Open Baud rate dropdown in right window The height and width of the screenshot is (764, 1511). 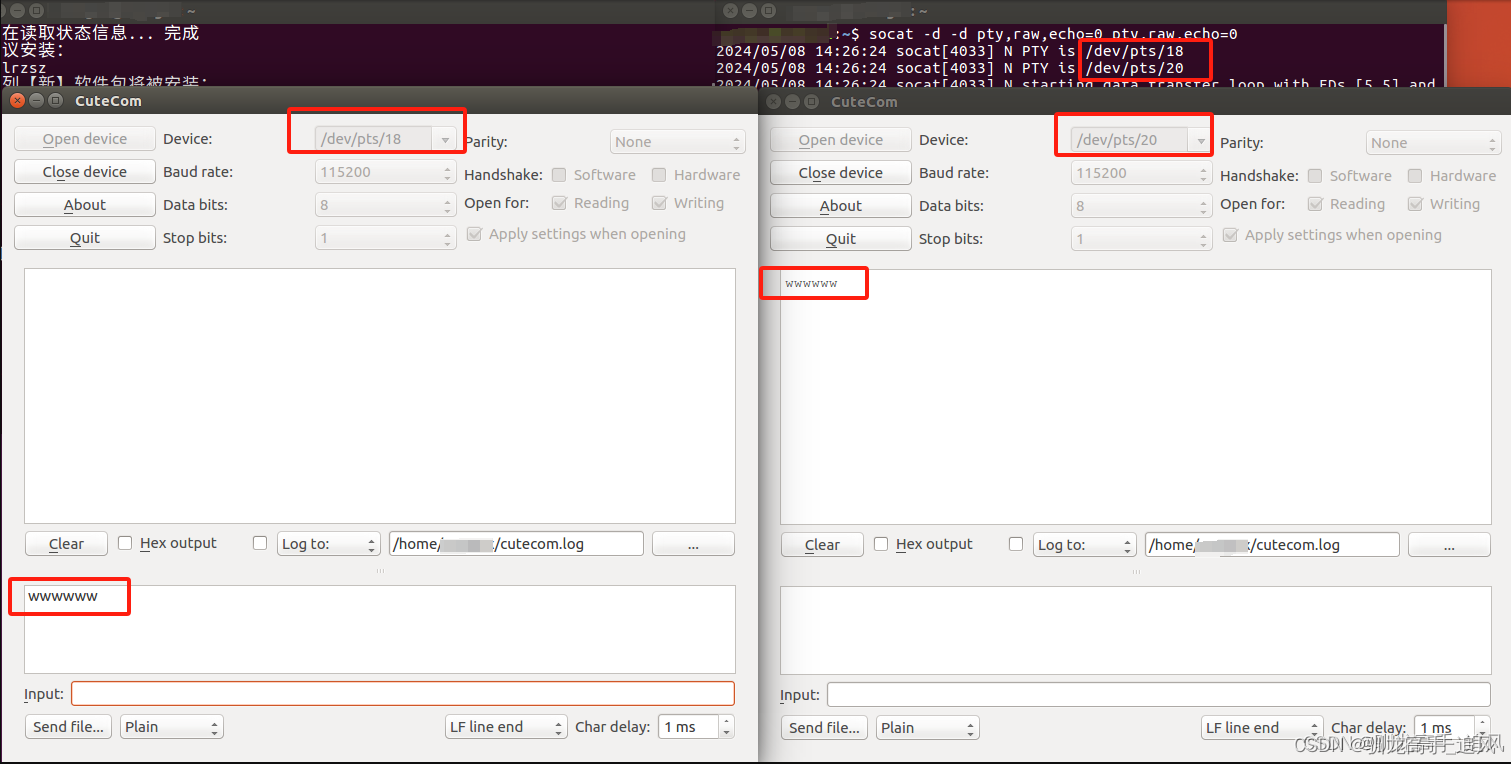1142,173
